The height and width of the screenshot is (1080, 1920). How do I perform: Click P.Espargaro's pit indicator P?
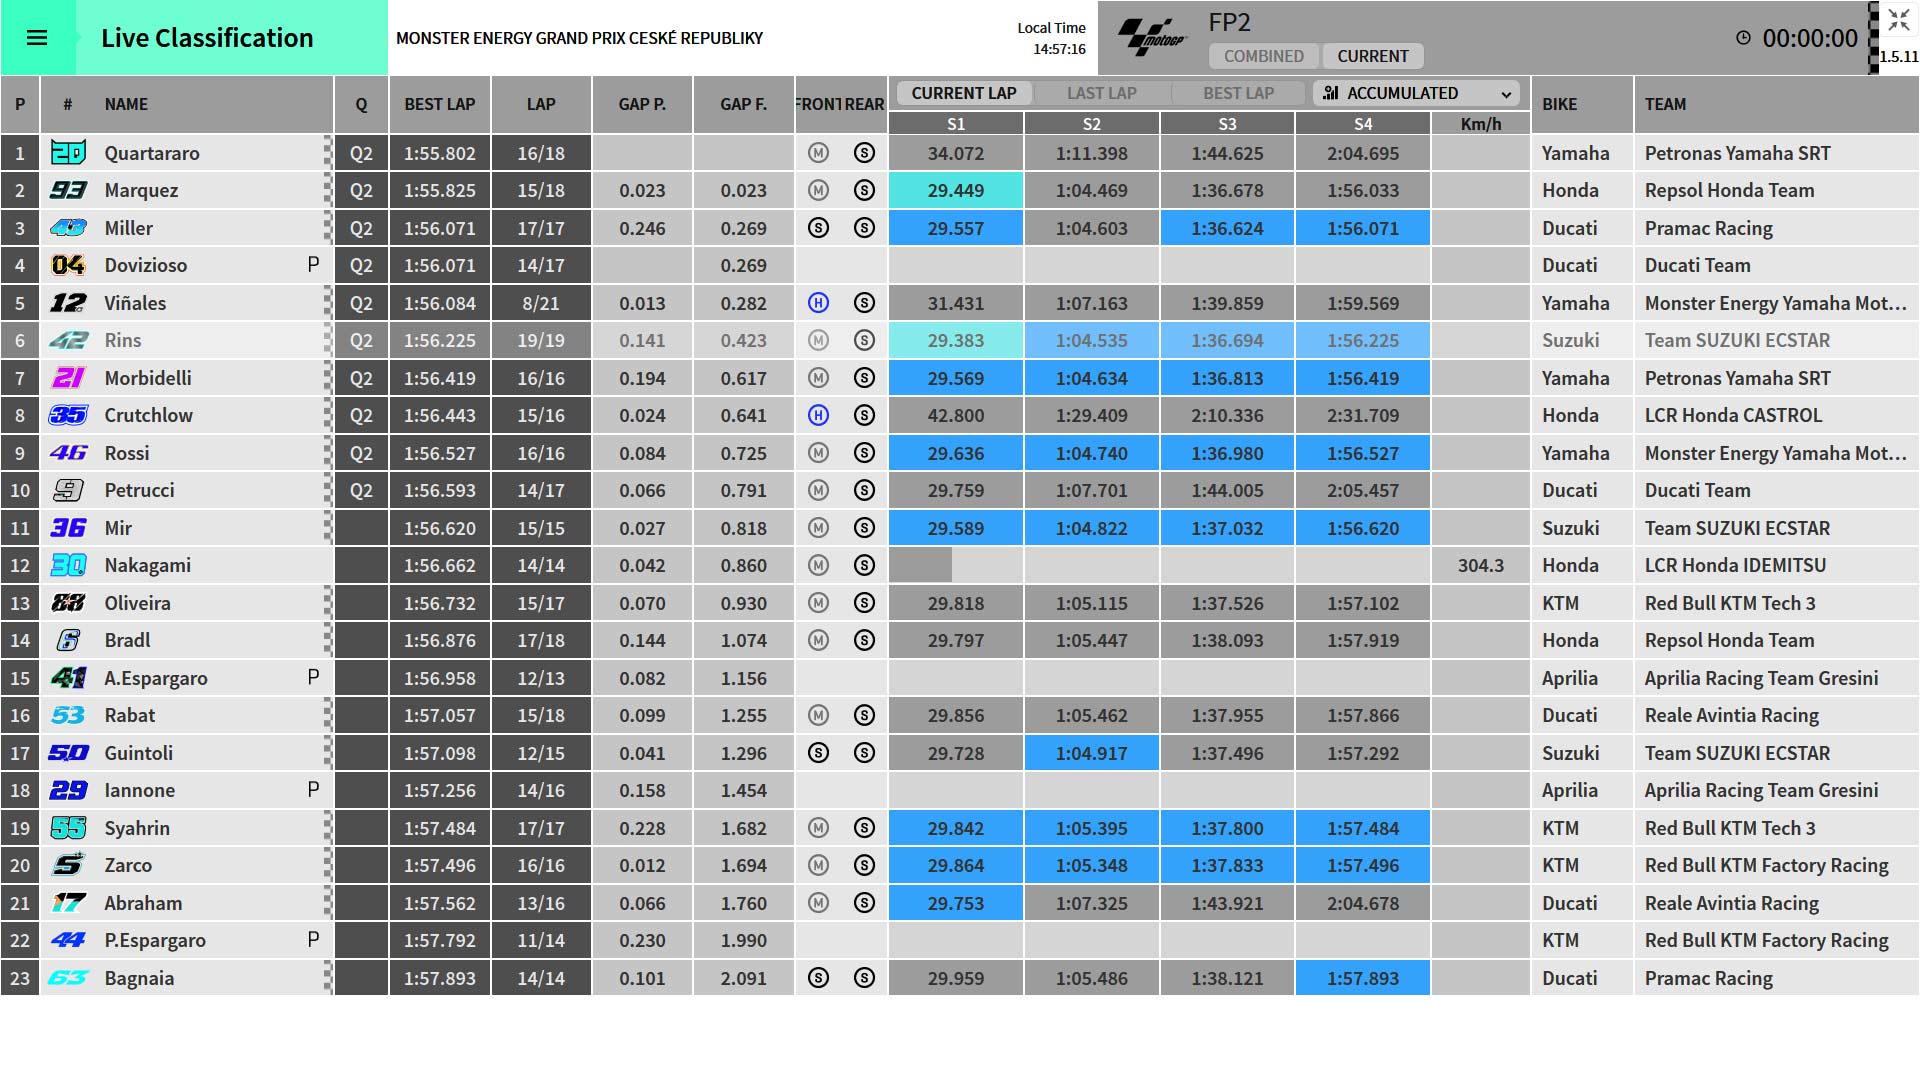(313, 939)
